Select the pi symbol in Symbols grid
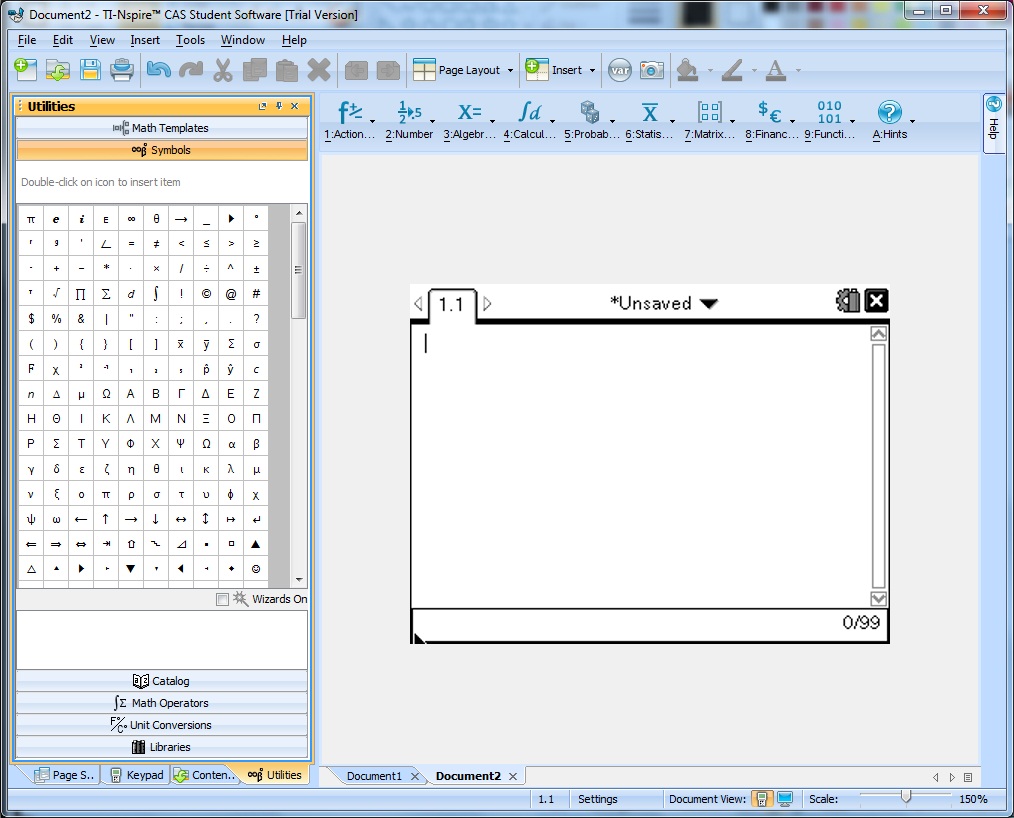This screenshot has width=1014, height=818. click(31, 218)
